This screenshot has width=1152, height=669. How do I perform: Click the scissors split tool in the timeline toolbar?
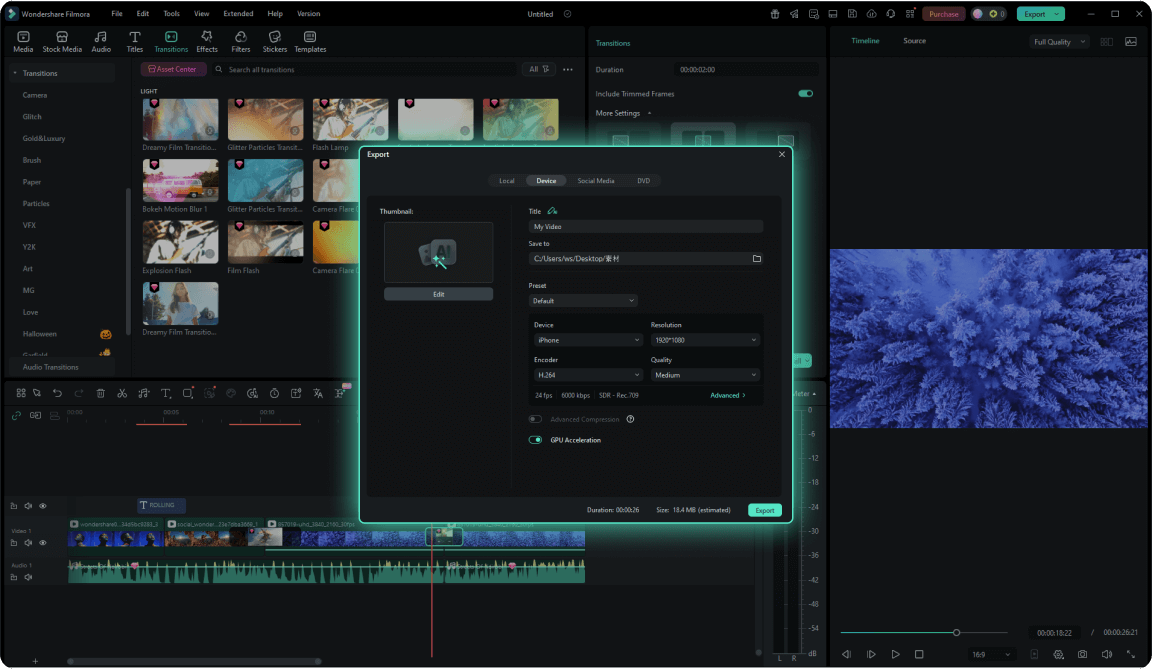(122, 394)
